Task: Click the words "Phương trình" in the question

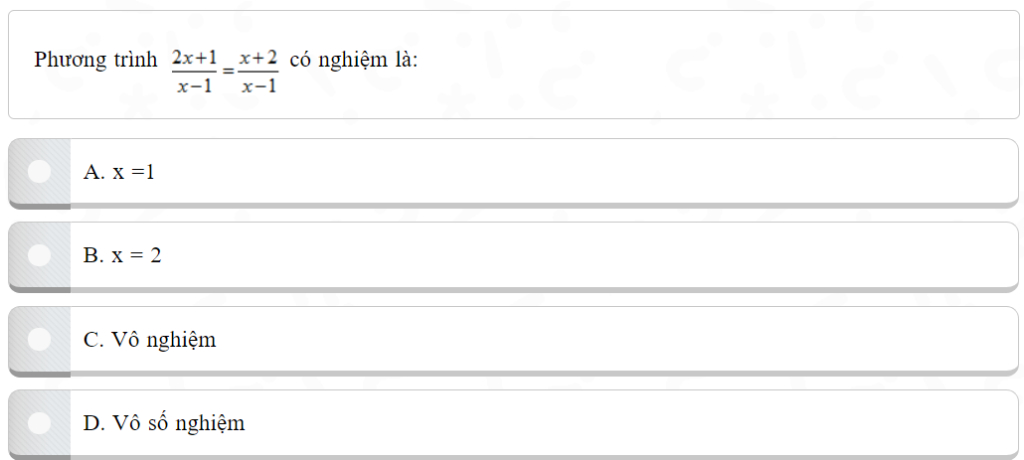Action: (x=96, y=60)
